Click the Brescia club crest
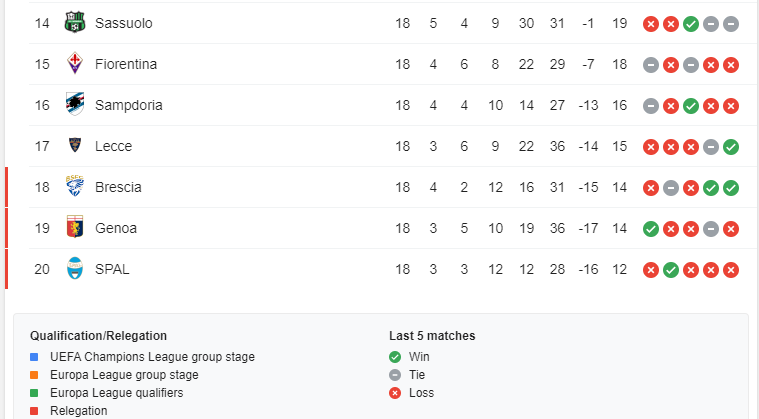This screenshot has height=419, width=759. pos(75,187)
